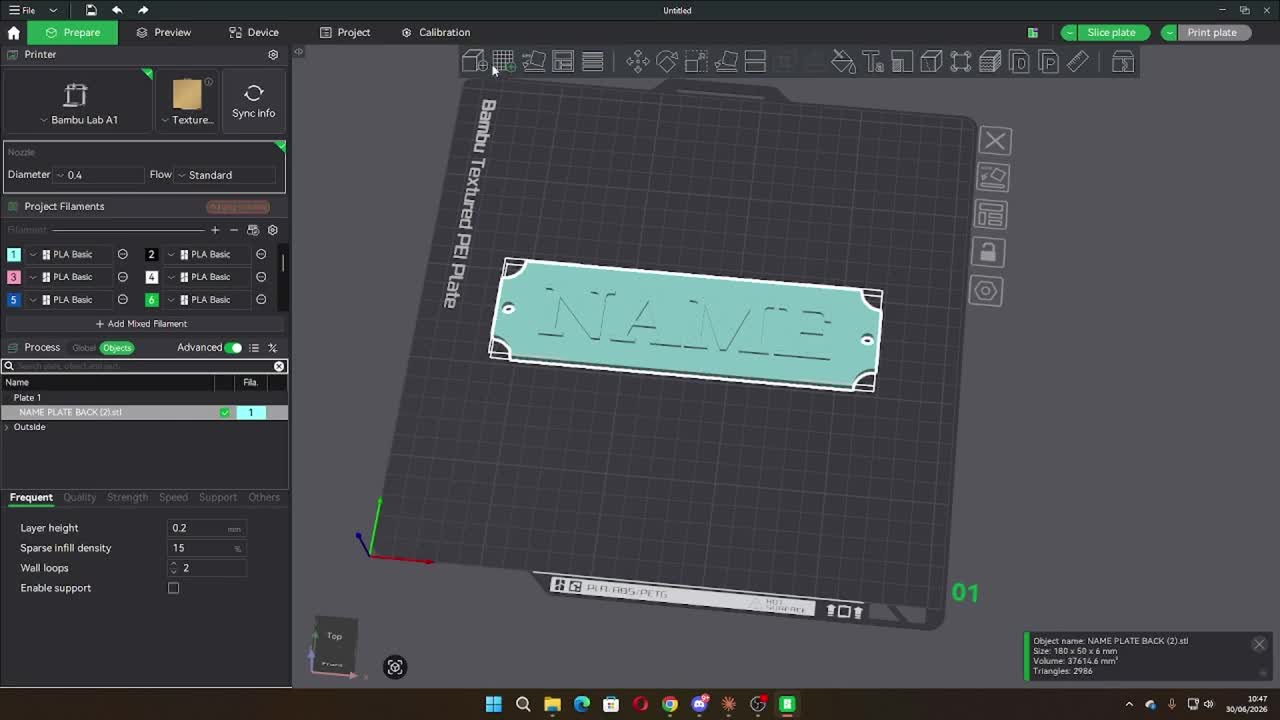Go to the Home page icon
The image size is (1280, 720).
coord(14,32)
